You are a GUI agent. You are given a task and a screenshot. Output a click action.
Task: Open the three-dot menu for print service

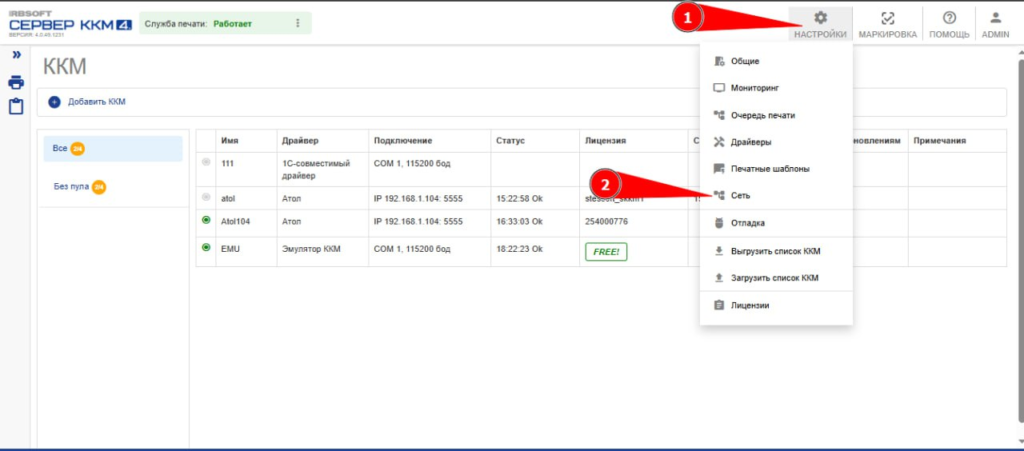[297, 23]
